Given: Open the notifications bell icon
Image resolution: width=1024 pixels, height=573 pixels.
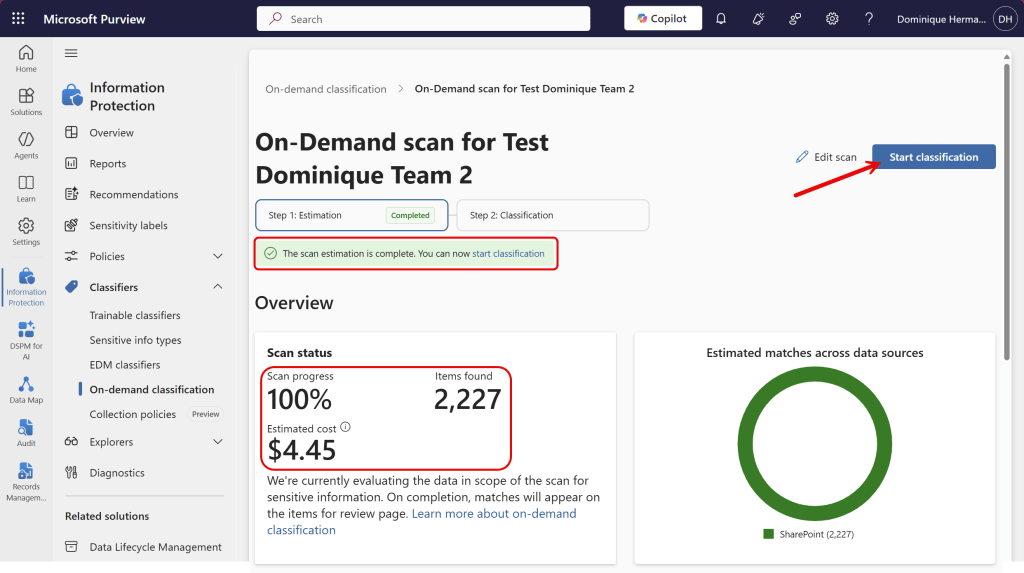Looking at the screenshot, I should point(720,19).
